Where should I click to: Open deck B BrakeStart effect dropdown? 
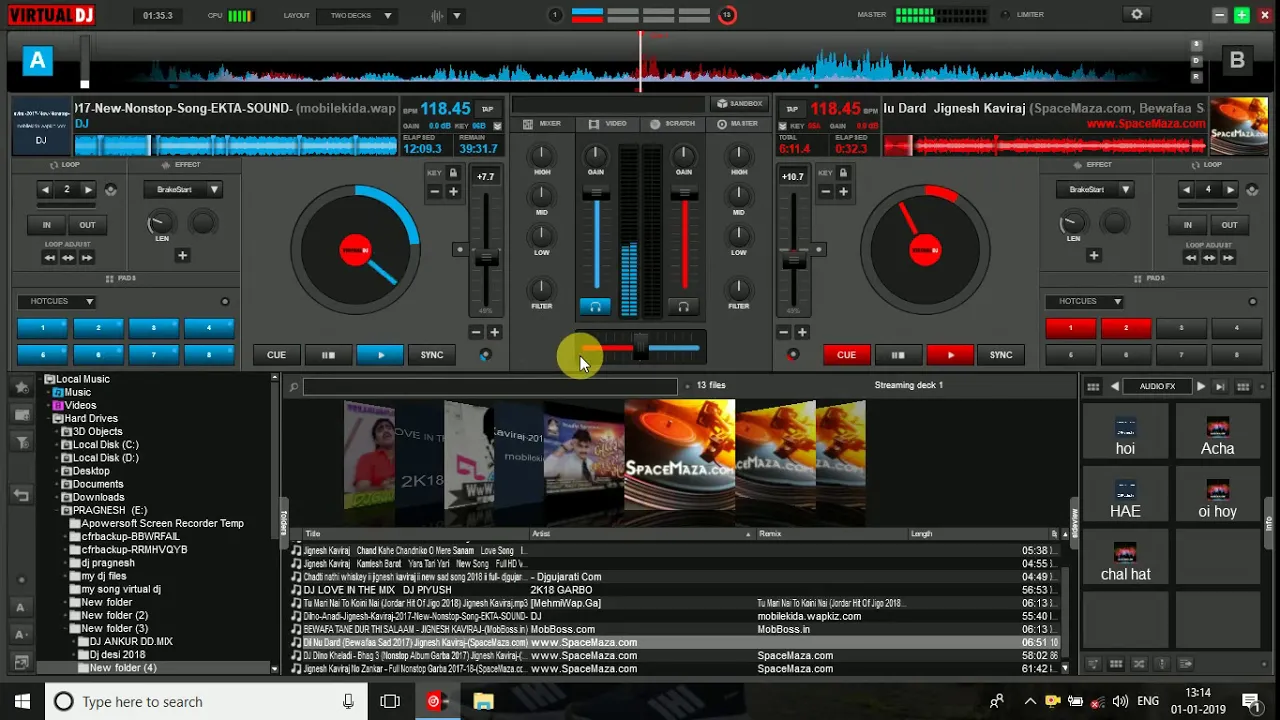1095,189
